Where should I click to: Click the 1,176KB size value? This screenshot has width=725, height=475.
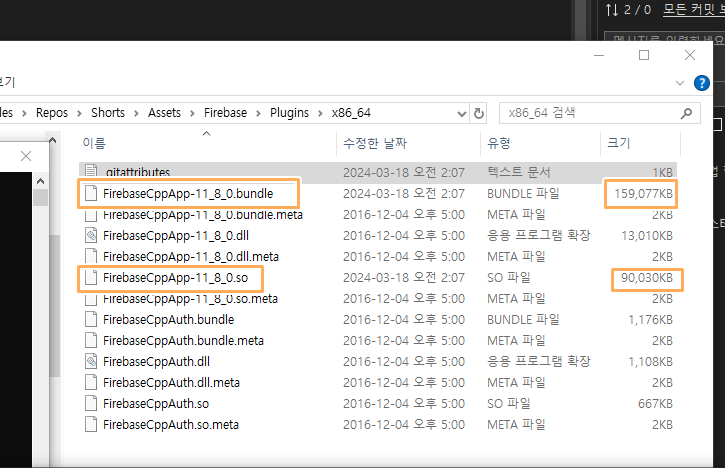click(650, 320)
